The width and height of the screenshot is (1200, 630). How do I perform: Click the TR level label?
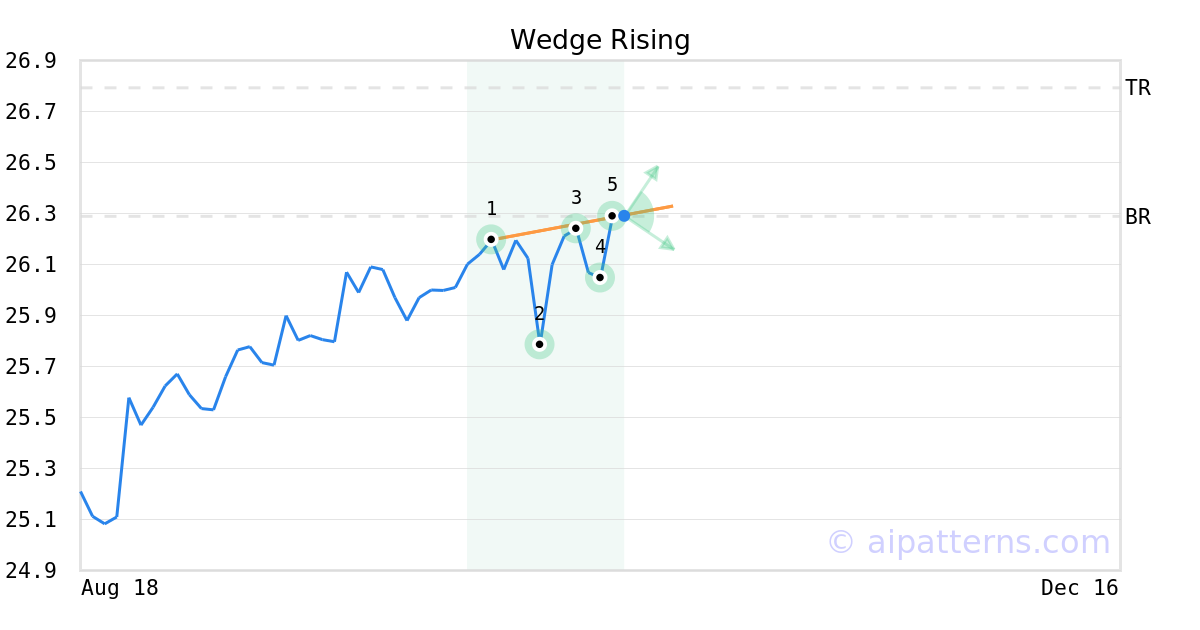coord(1138,88)
